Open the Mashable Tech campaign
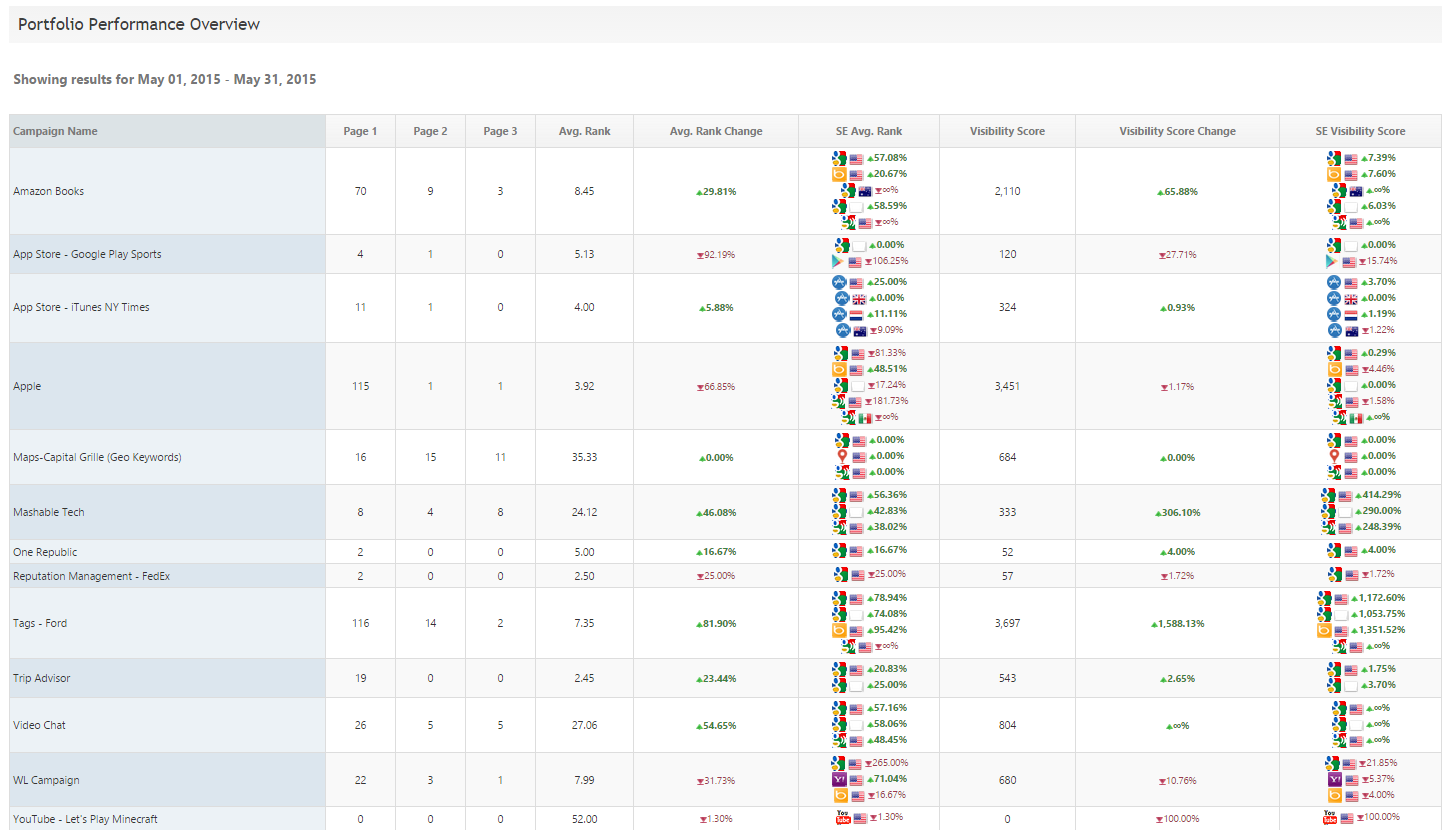1445x830 pixels. (x=49, y=512)
